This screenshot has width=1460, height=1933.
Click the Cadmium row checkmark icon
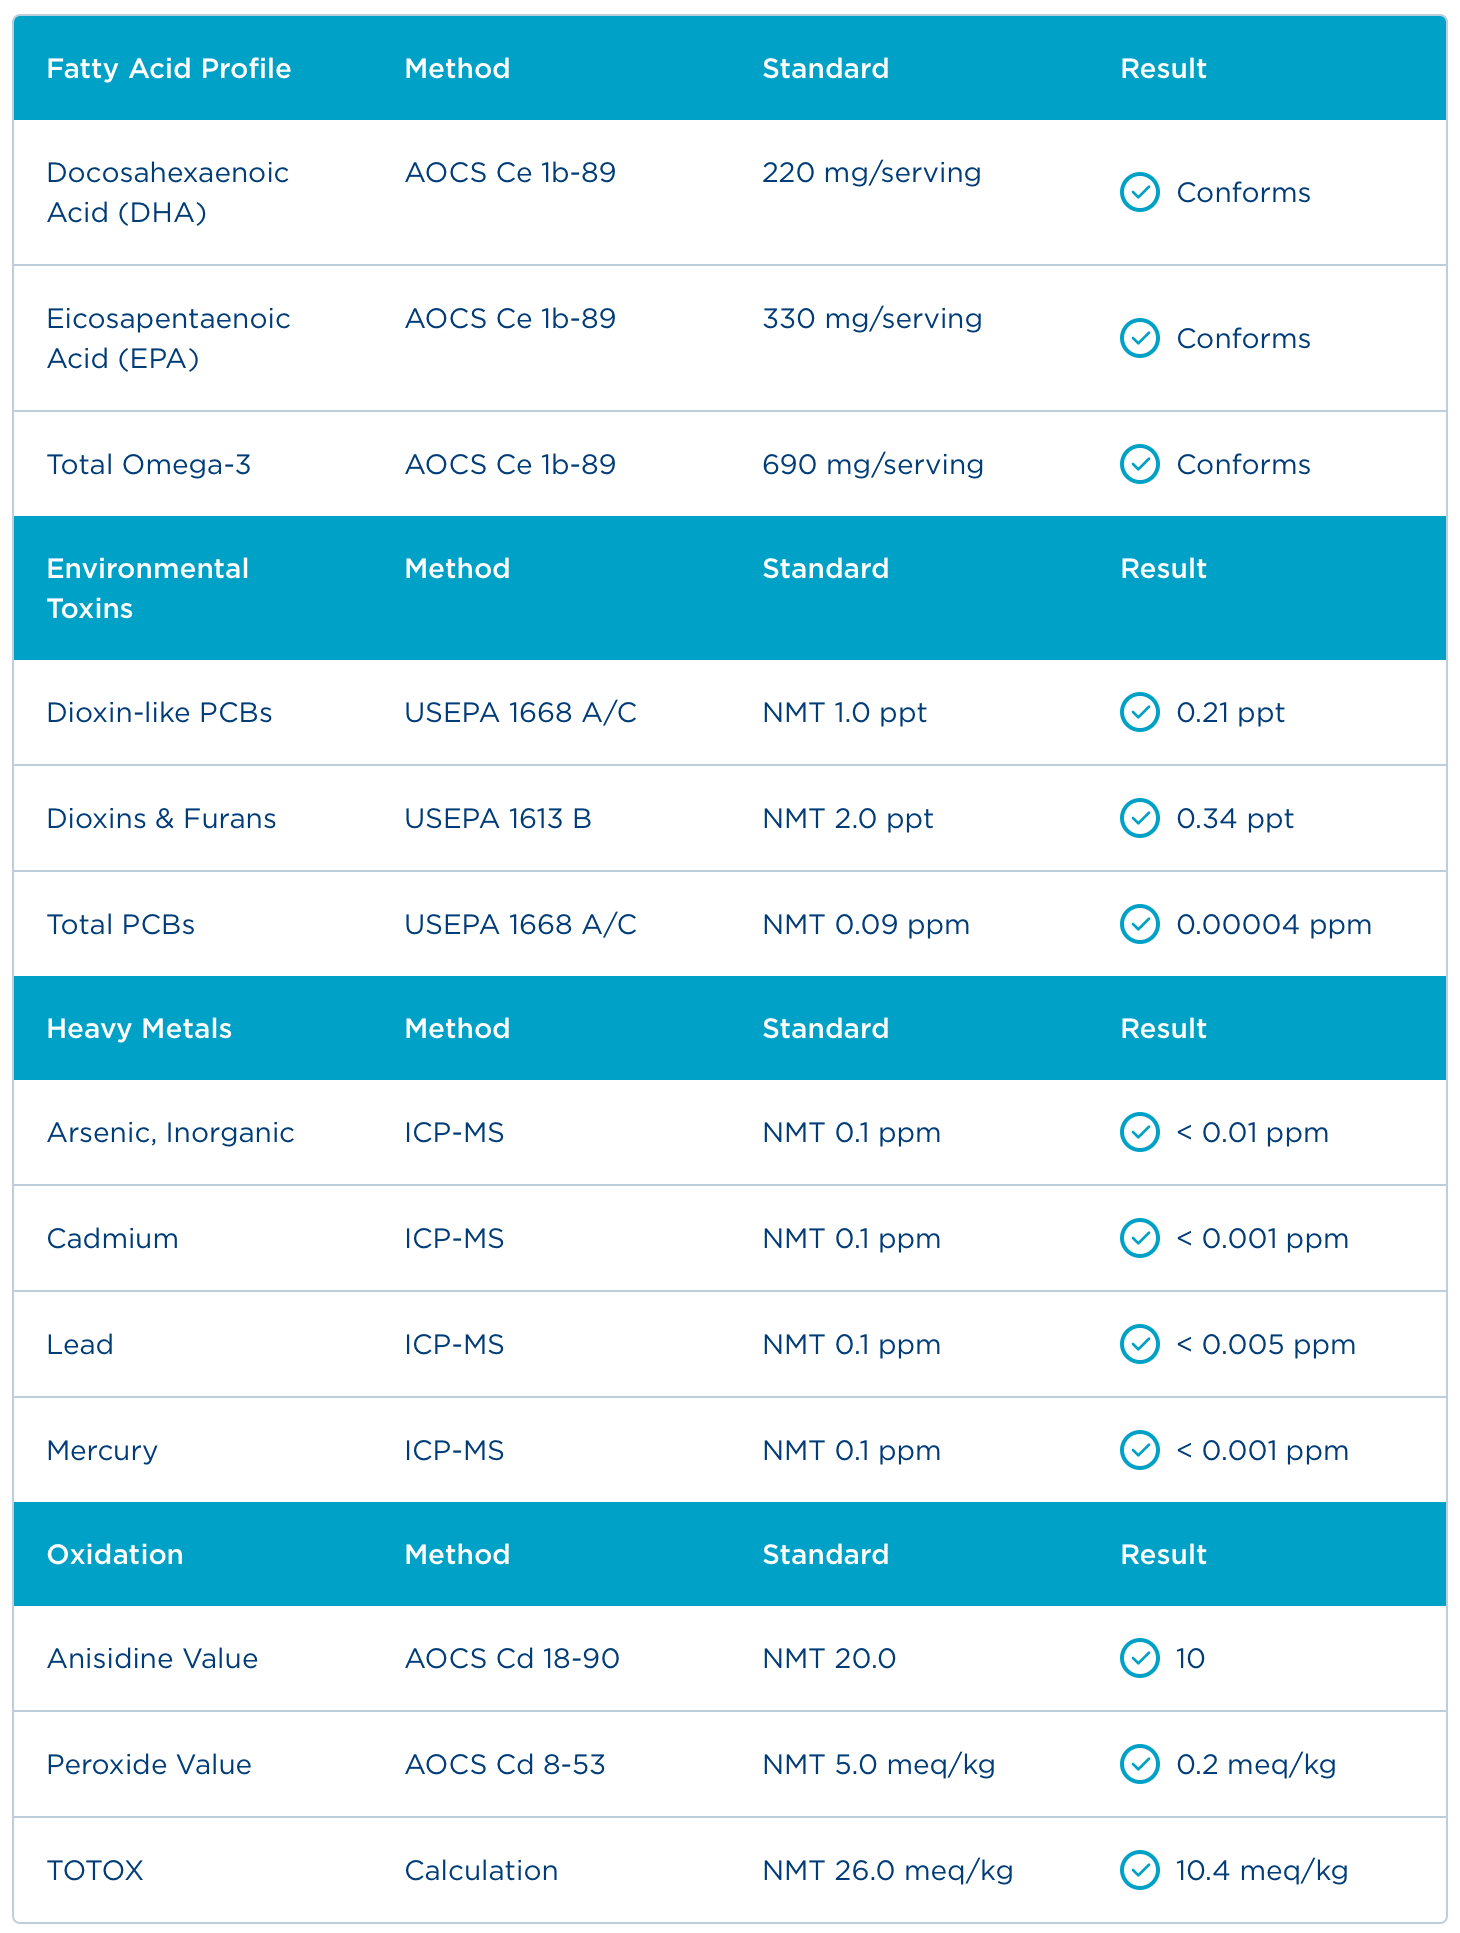pos(1139,1238)
